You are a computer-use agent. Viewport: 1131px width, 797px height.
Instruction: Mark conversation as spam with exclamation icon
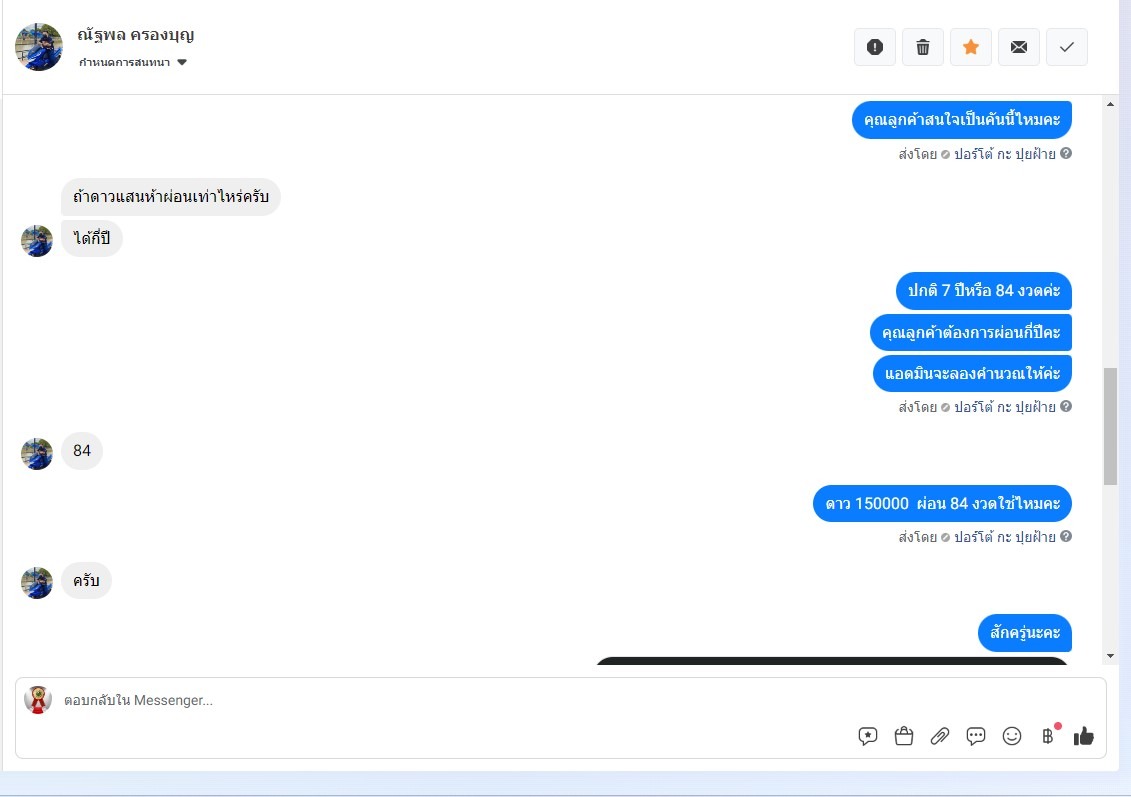[875, 48]
